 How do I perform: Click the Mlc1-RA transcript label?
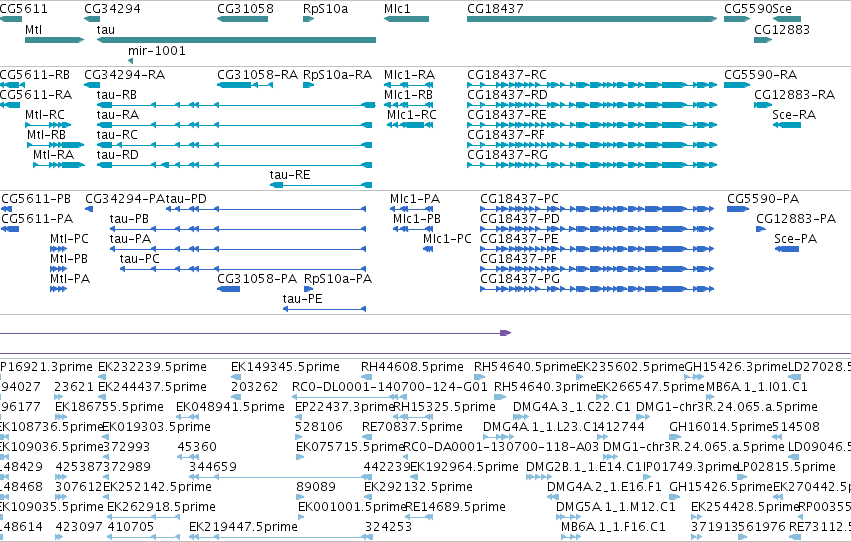tap(409, 74)
